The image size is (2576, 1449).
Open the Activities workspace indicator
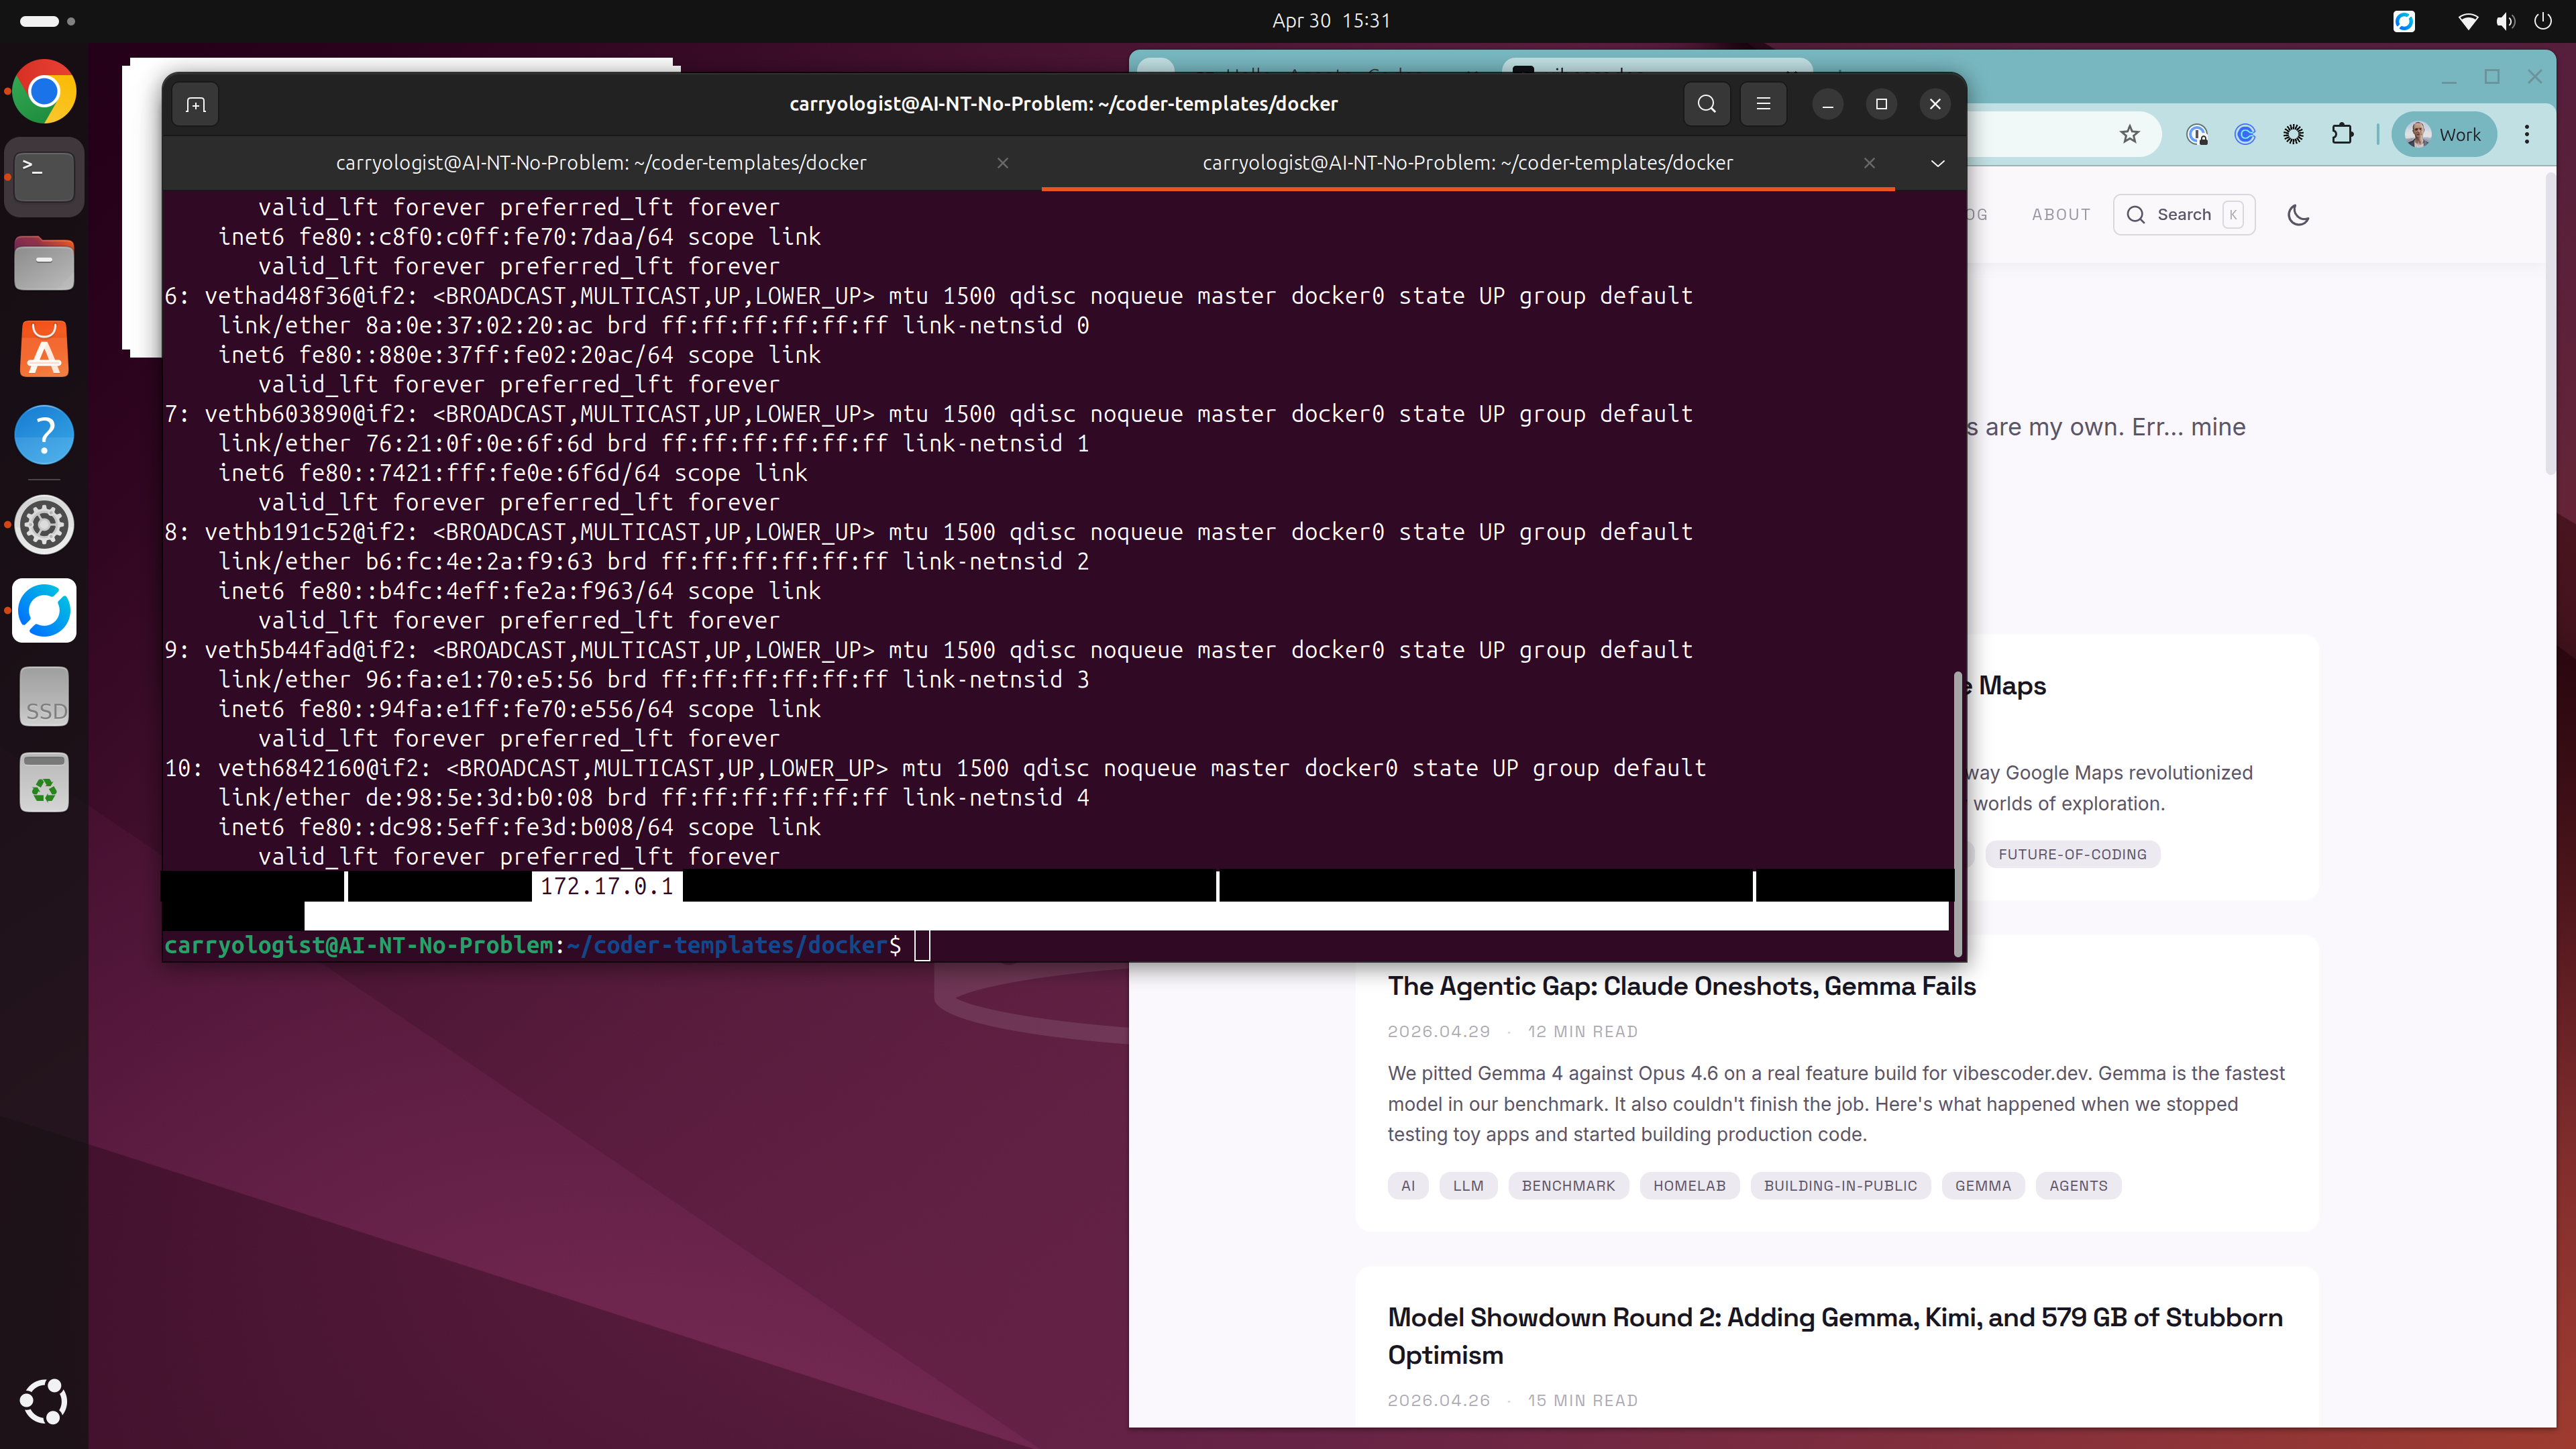[47, 21]
